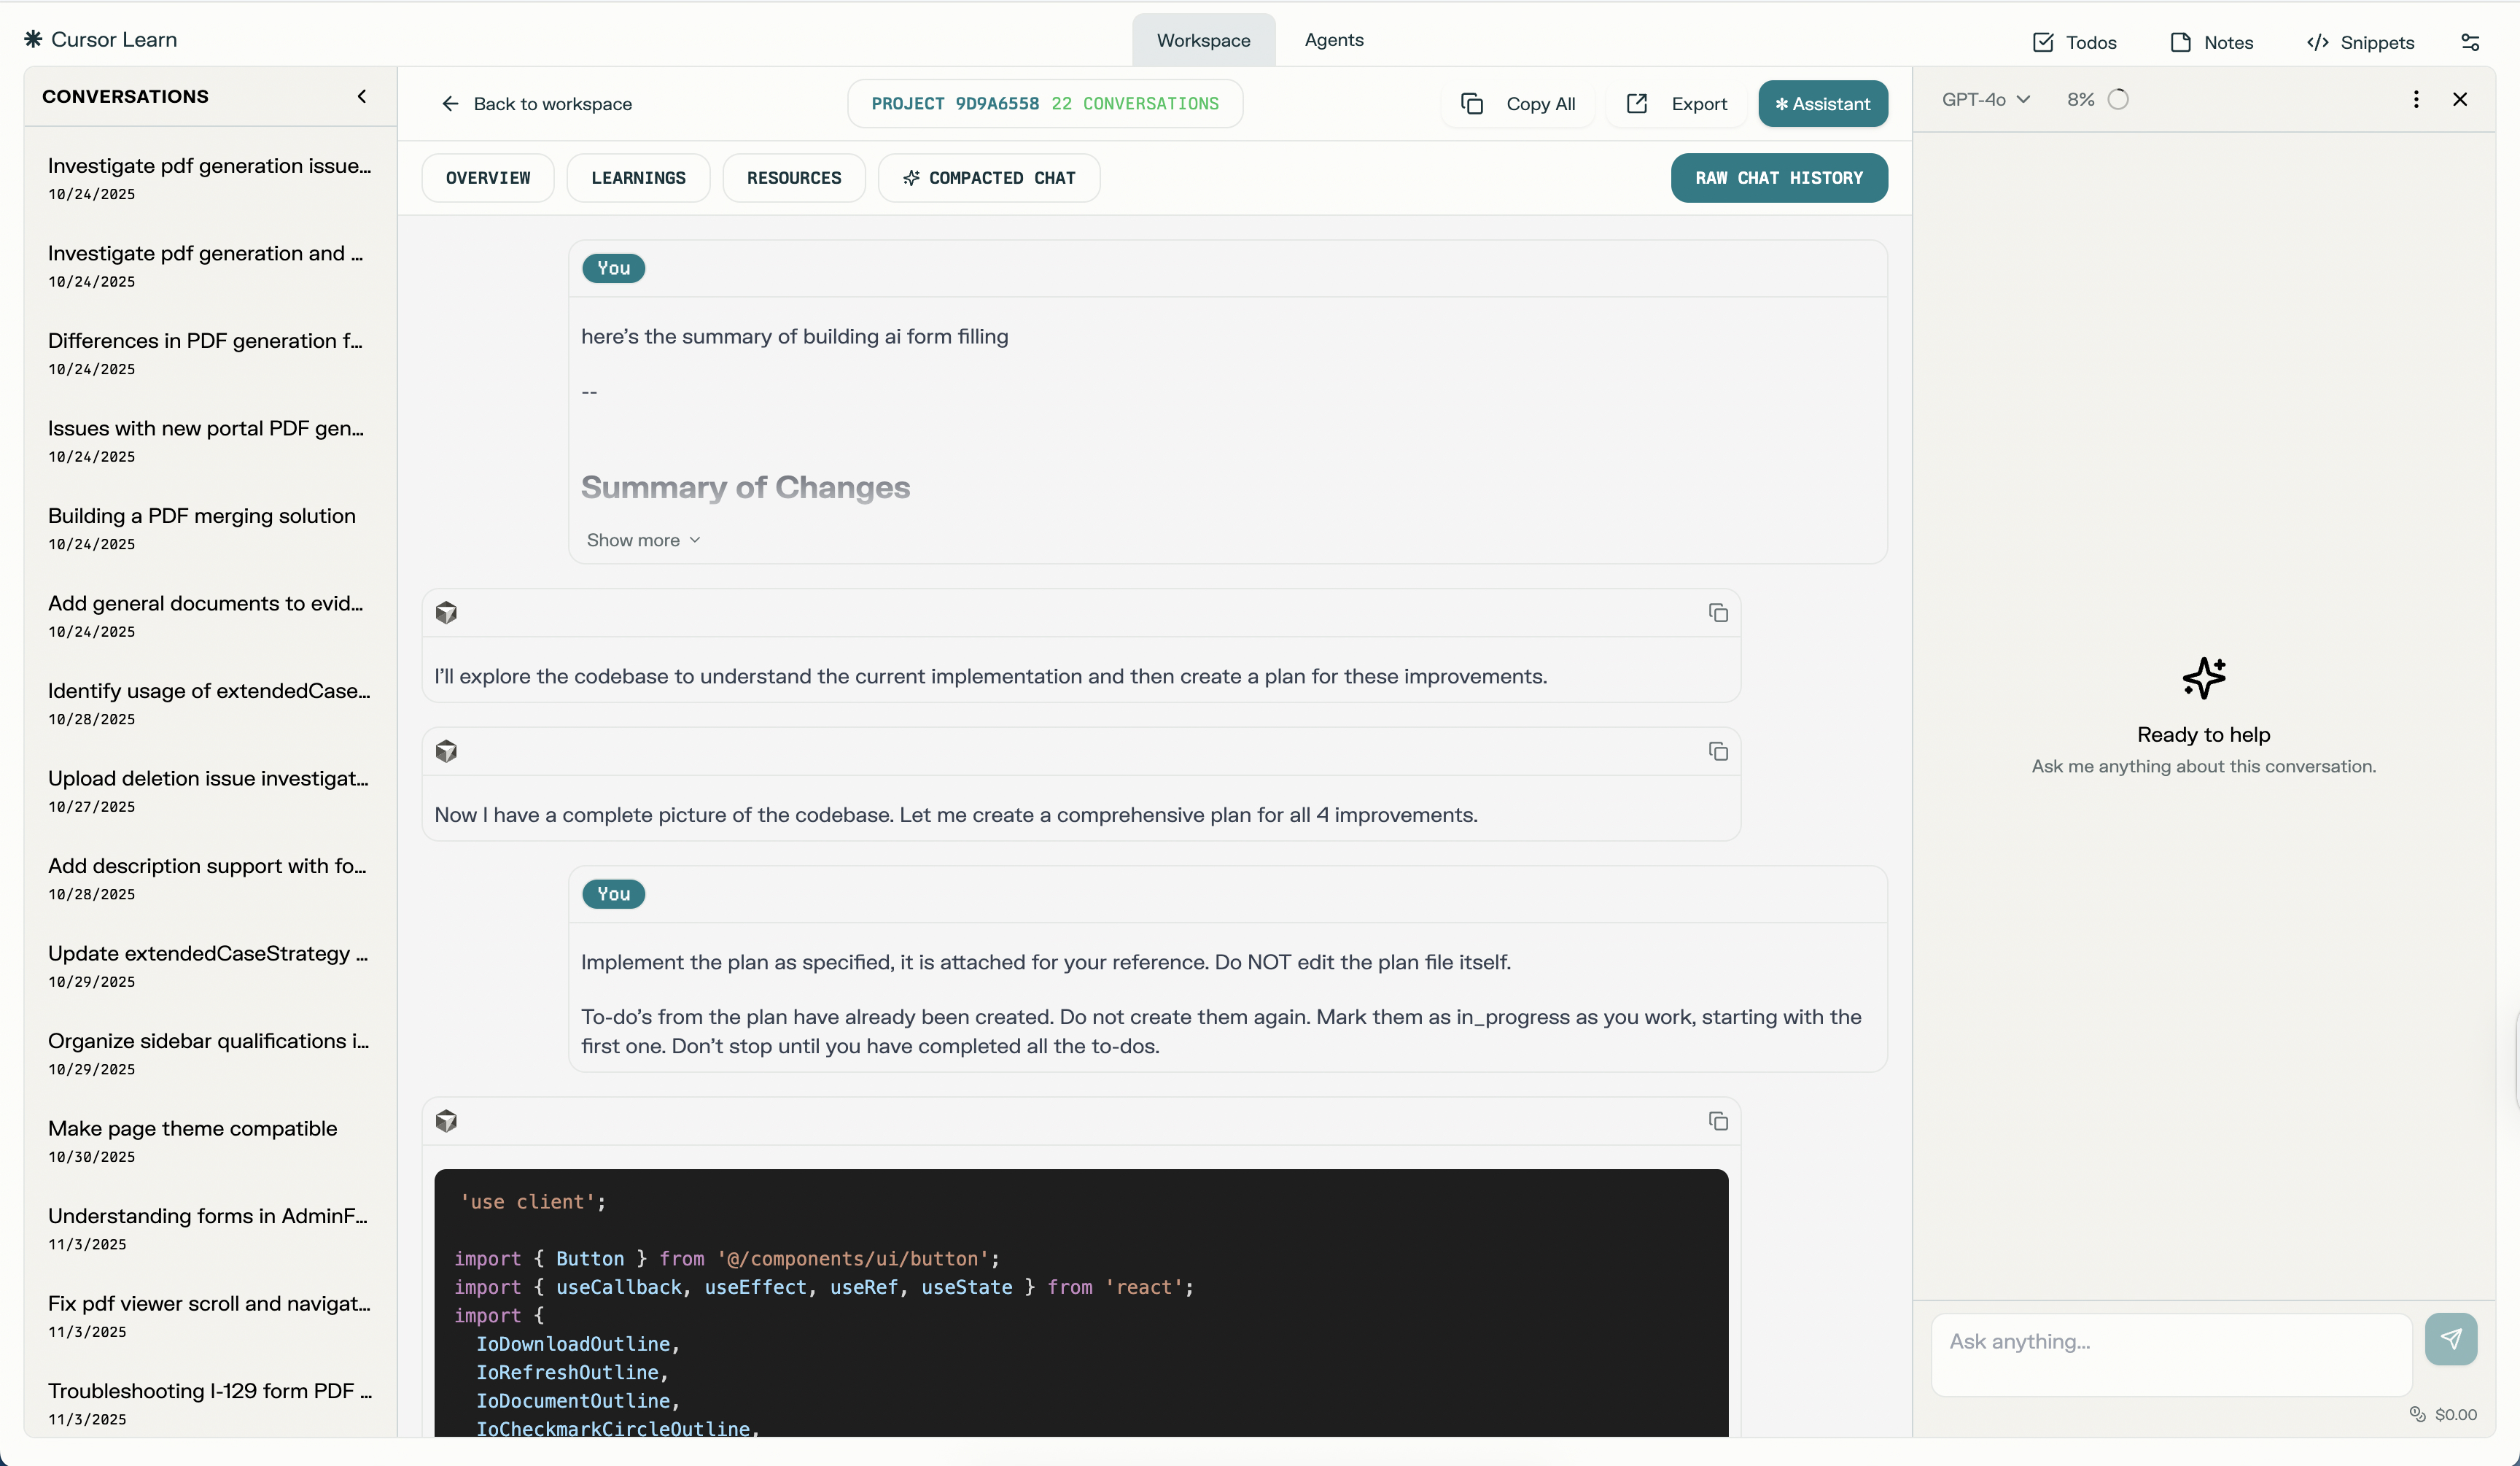Copy the first assistant message
The height and width of the screenshot is (1466, 2520).
tap(1718, 613)
